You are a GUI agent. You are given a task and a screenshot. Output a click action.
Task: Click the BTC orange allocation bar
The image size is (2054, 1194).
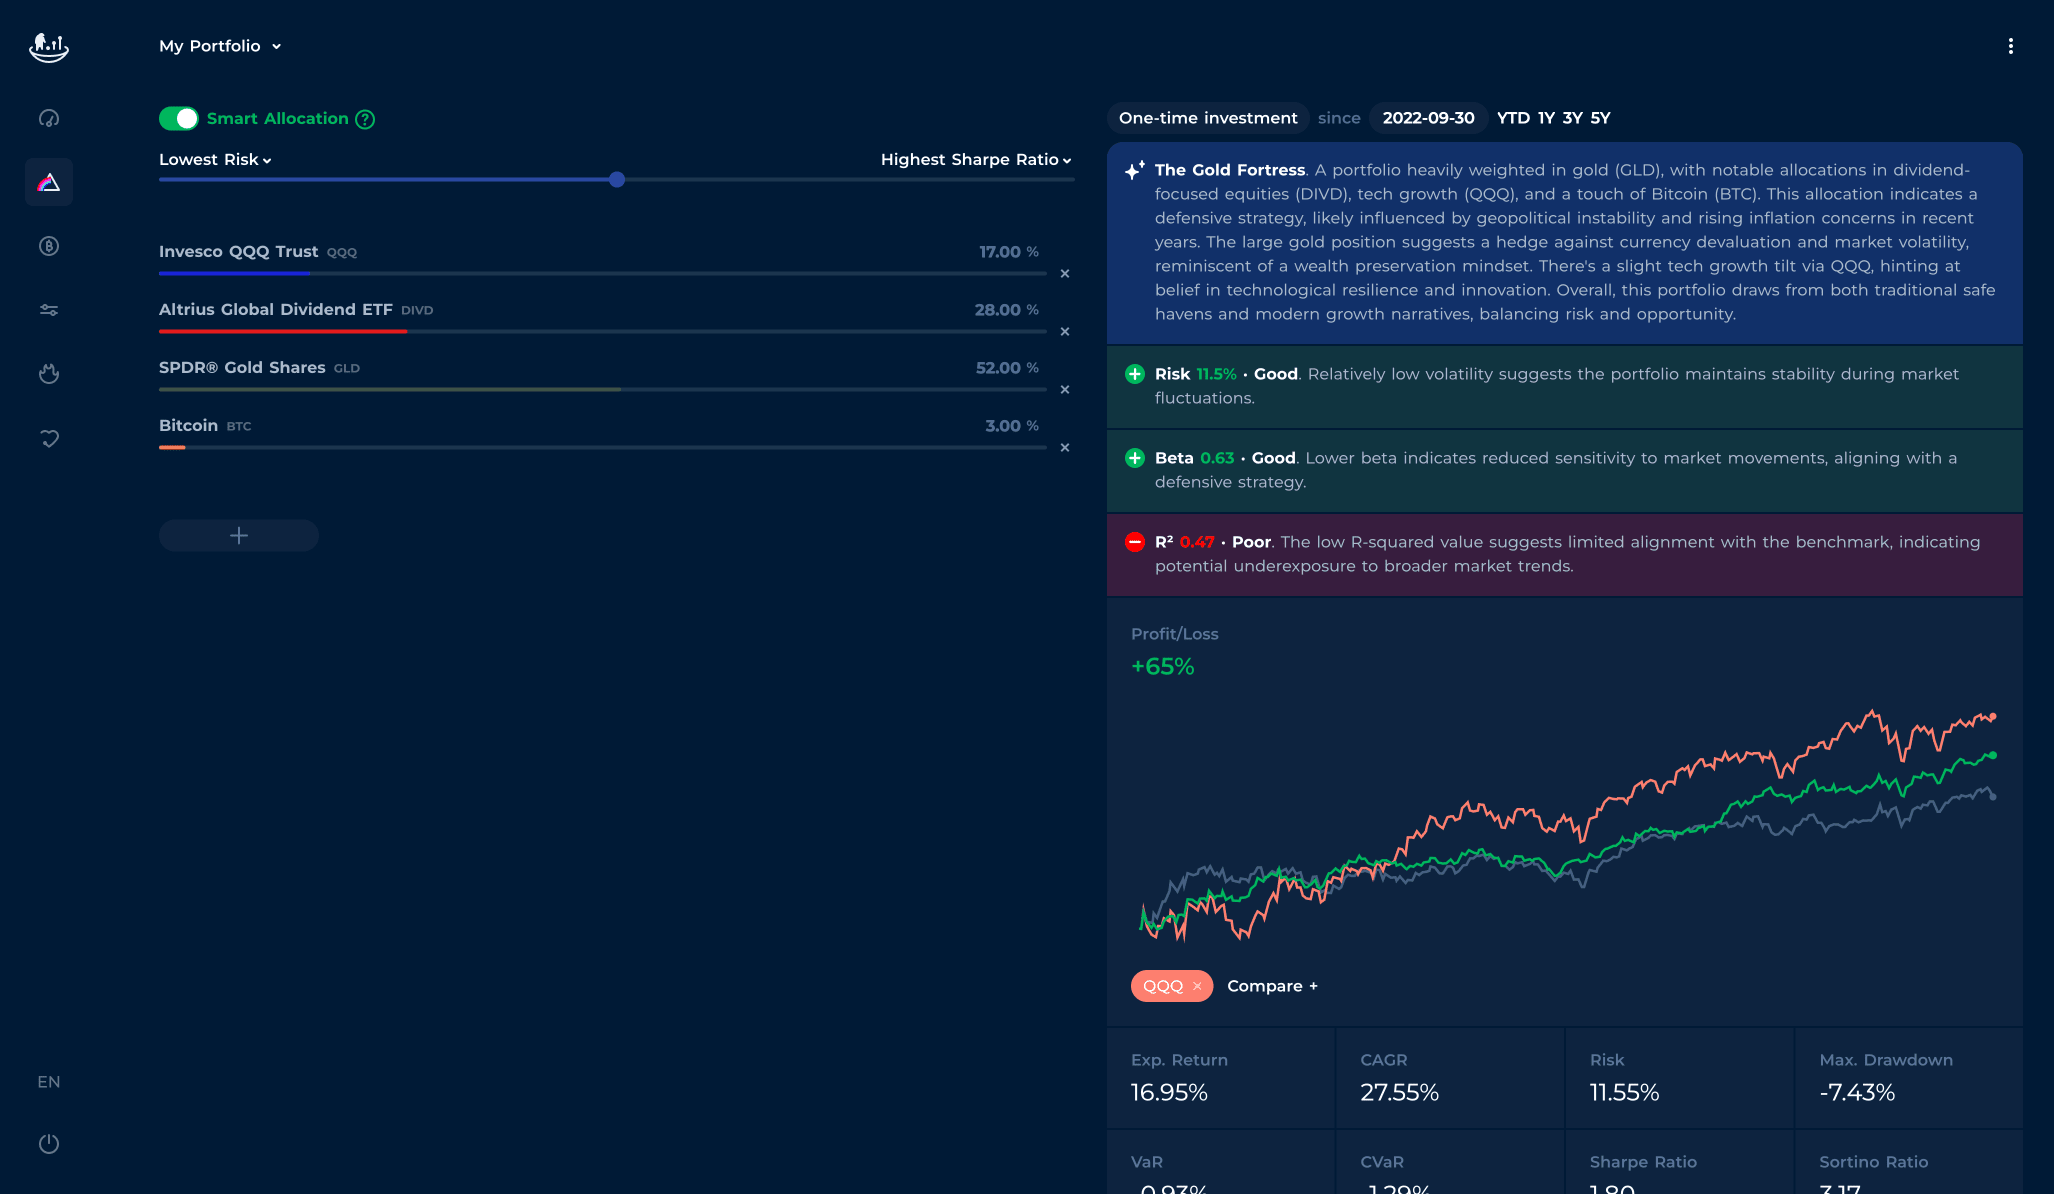(x=172, y=447)
